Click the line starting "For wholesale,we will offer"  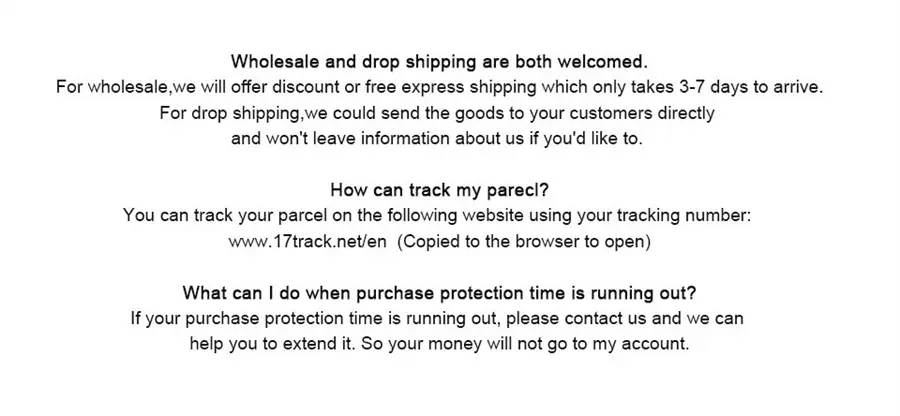439,87
